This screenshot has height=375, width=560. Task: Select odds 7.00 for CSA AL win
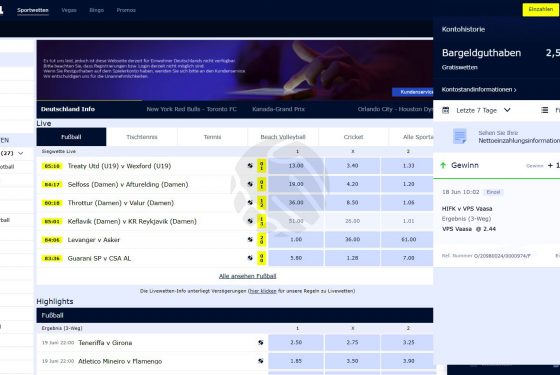coord(407,258)
